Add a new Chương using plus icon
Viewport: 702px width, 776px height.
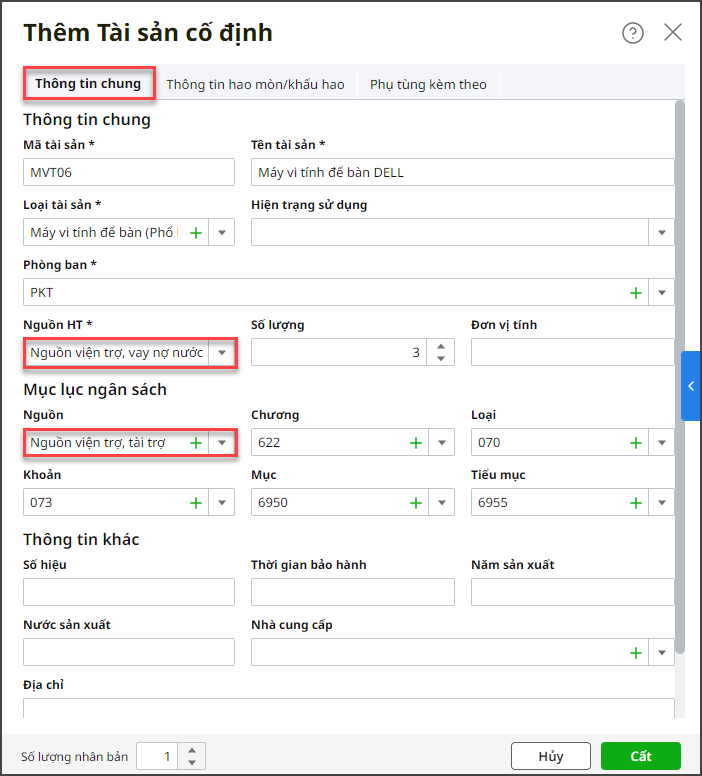[416, 442]
